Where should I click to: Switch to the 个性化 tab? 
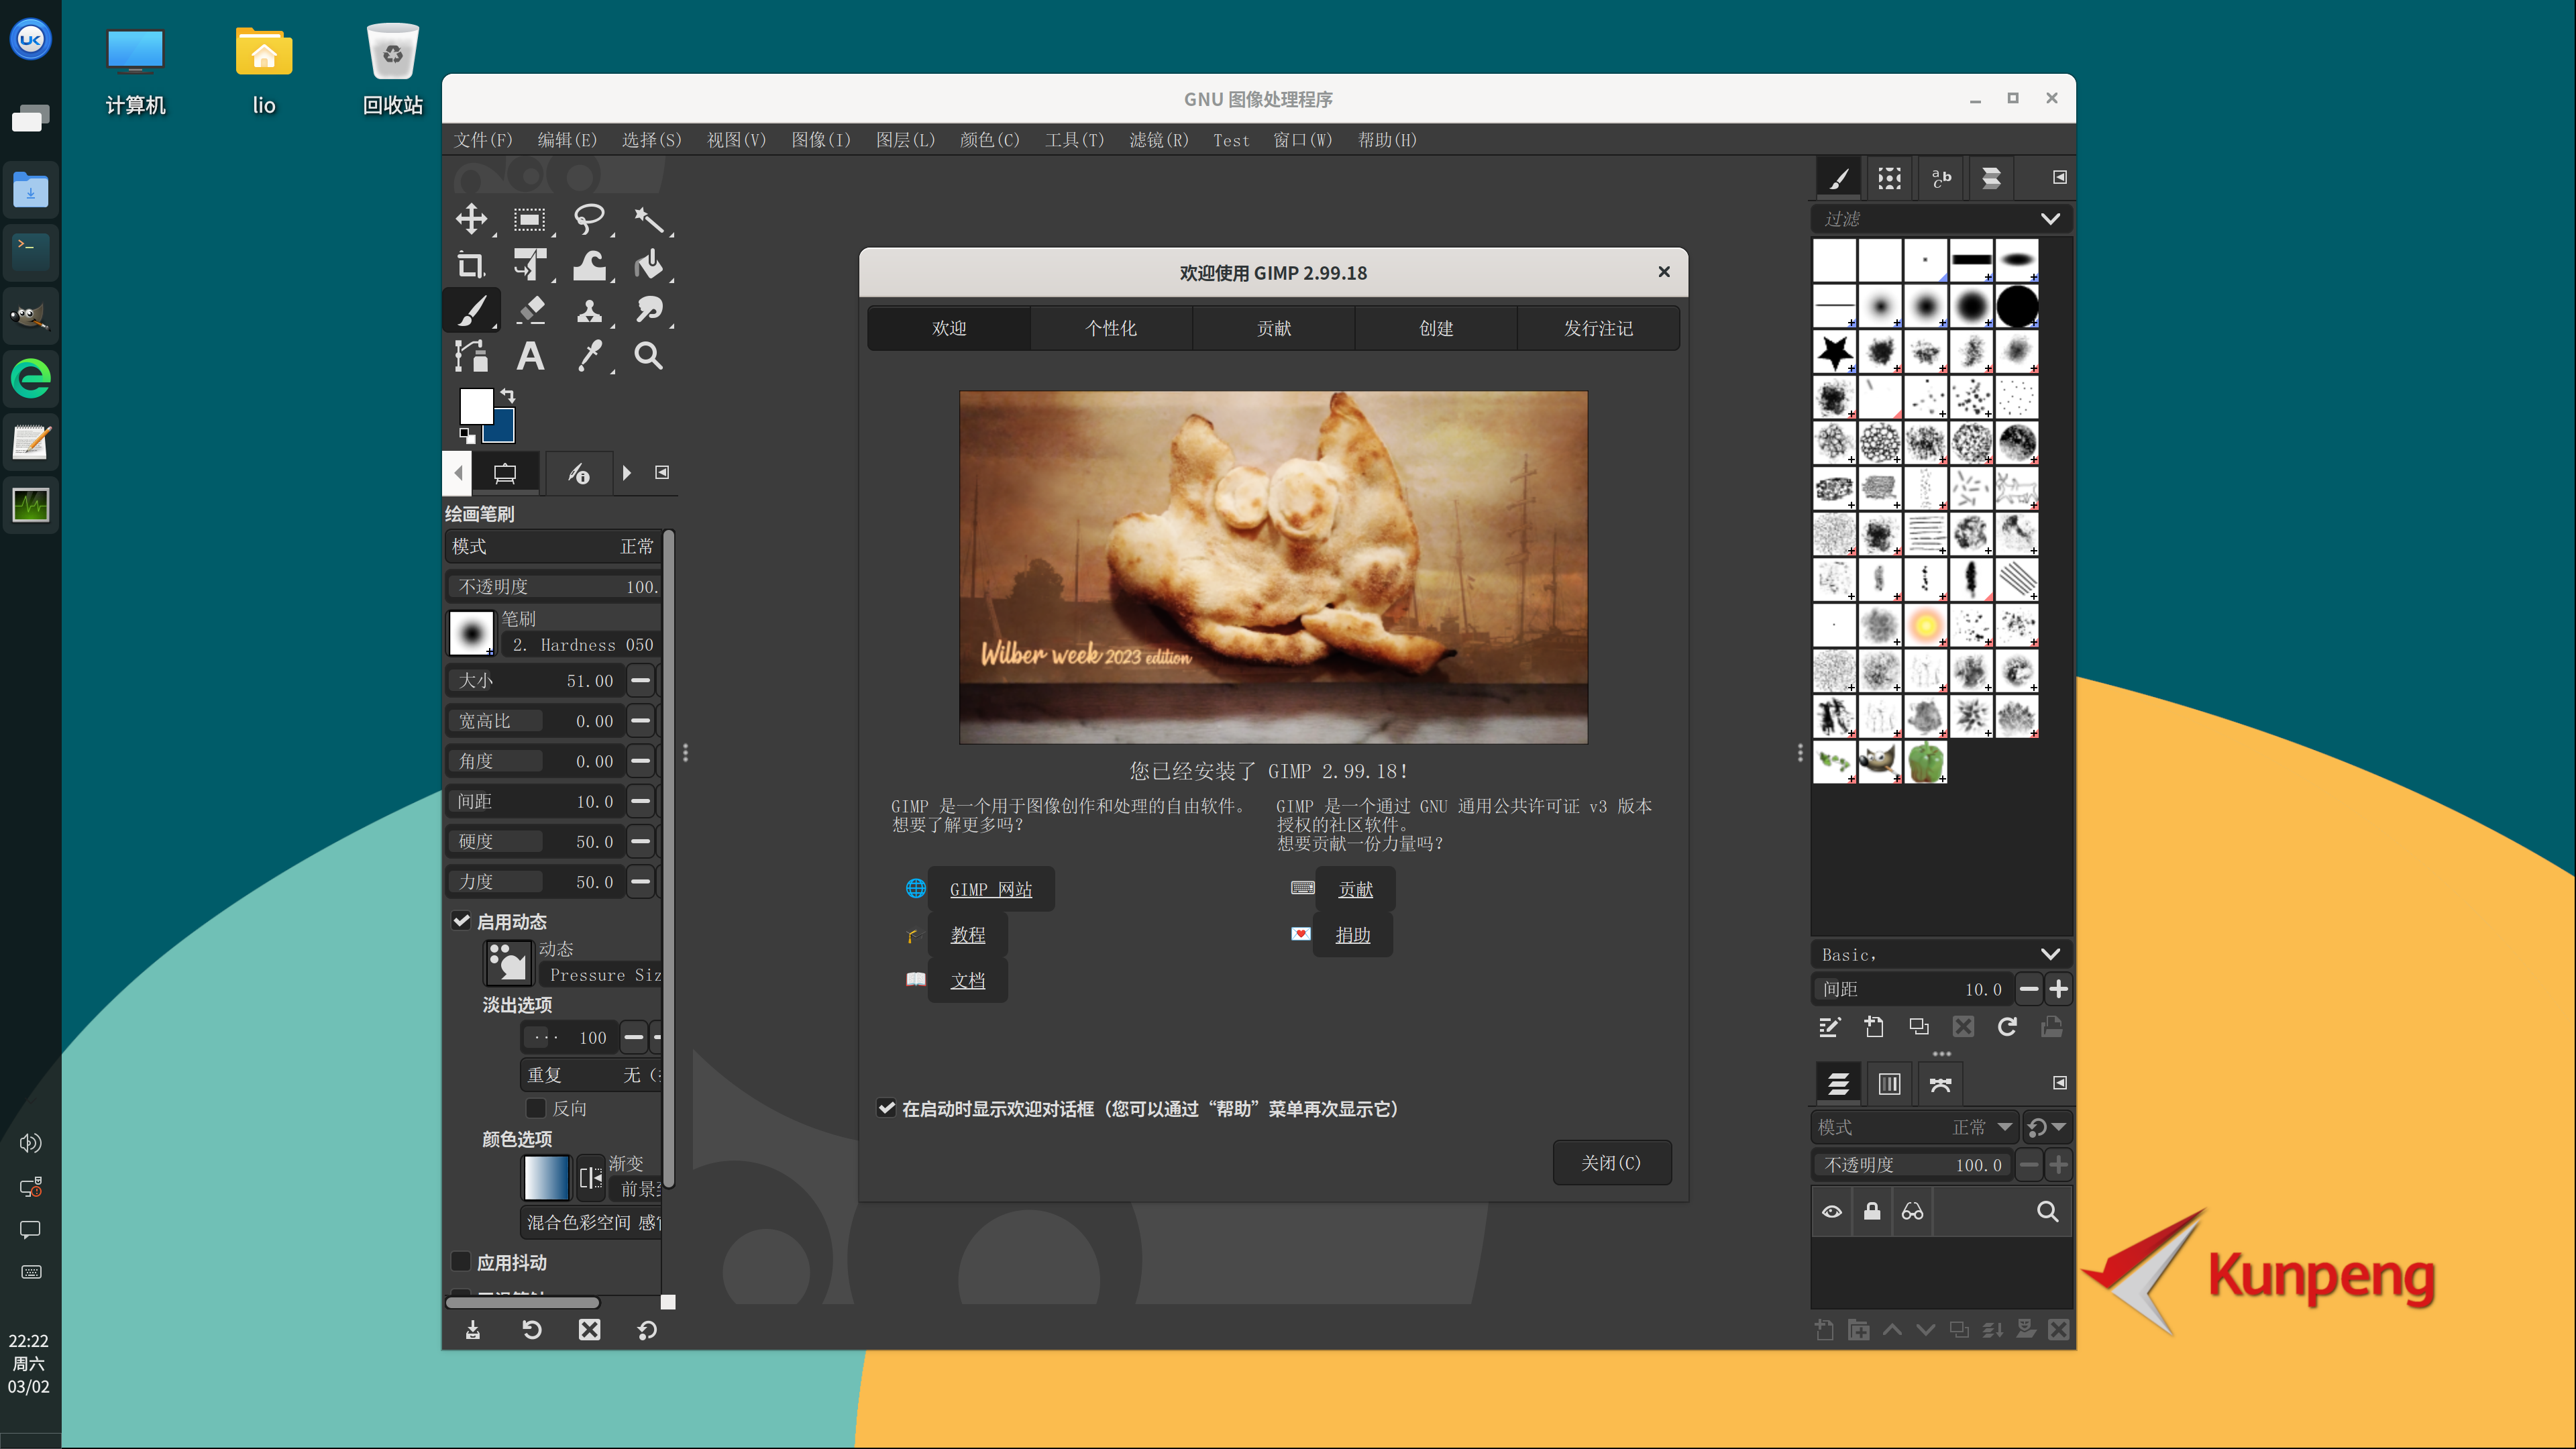pyautogui.click(x=1110, y=328)
